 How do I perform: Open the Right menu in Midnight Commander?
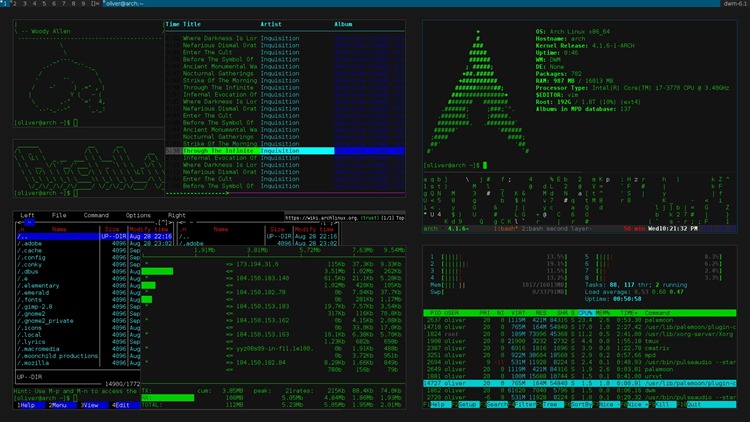tap(176, 215)
